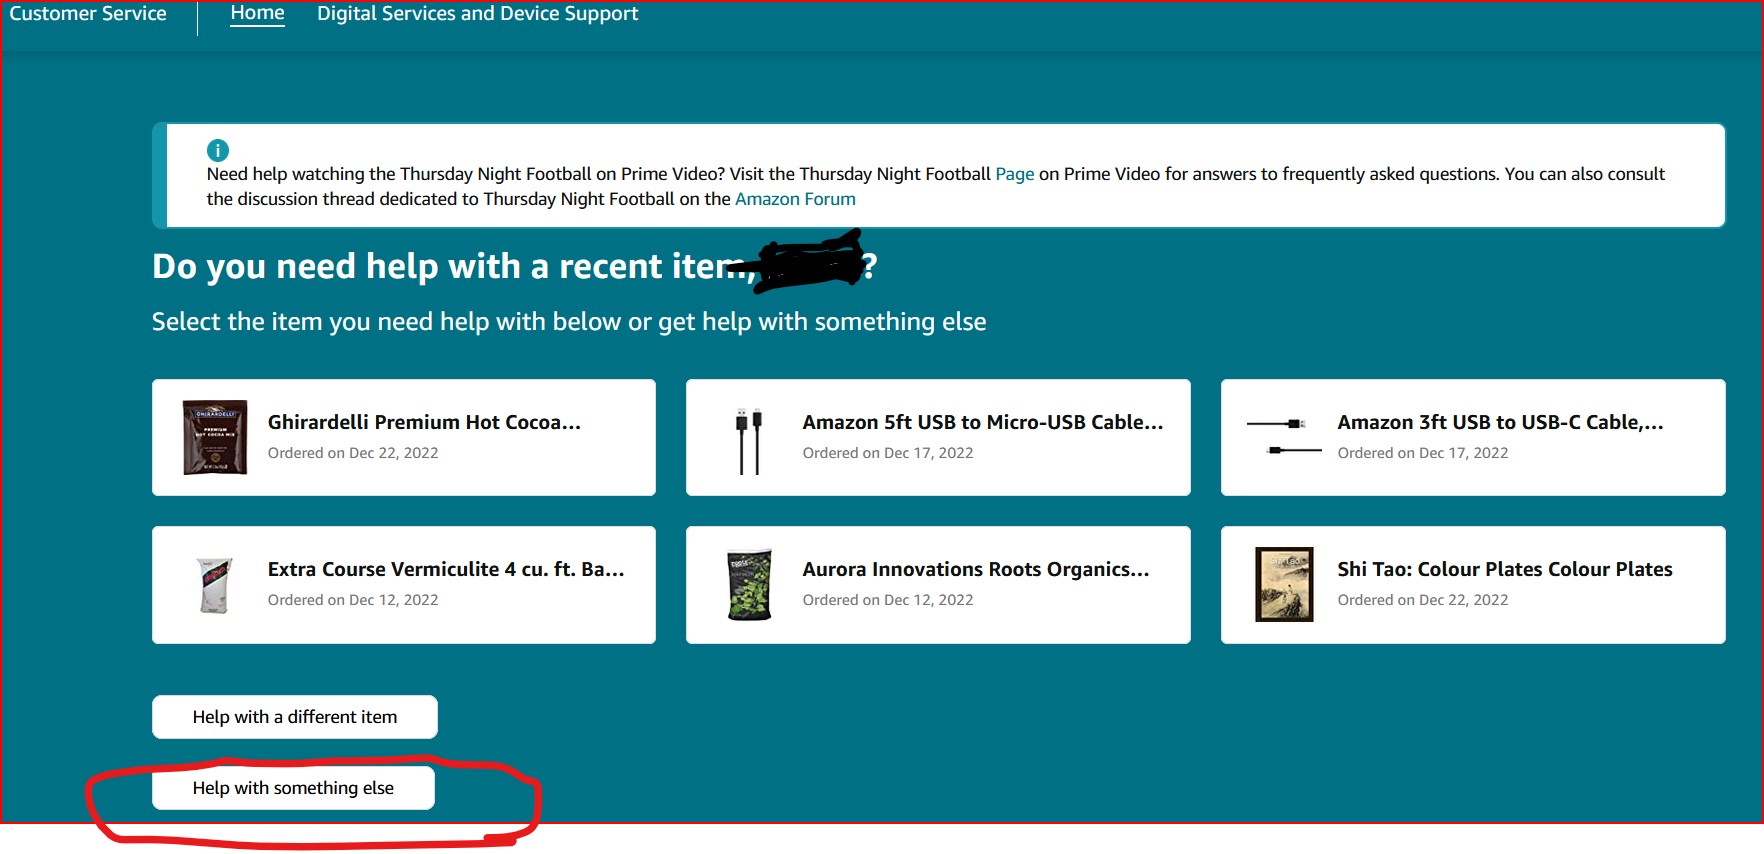
Task: Select Extra Course Vermiculite order title
Action: tap(446, 569)
